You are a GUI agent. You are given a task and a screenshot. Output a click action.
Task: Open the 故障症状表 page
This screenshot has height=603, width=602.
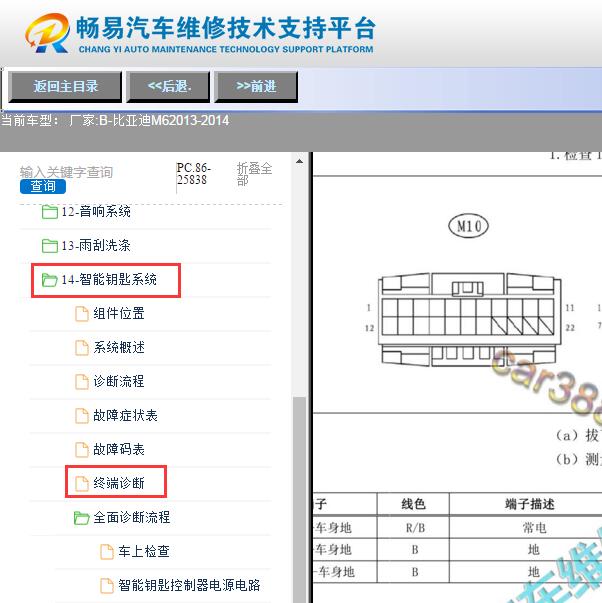pos(125,415)
